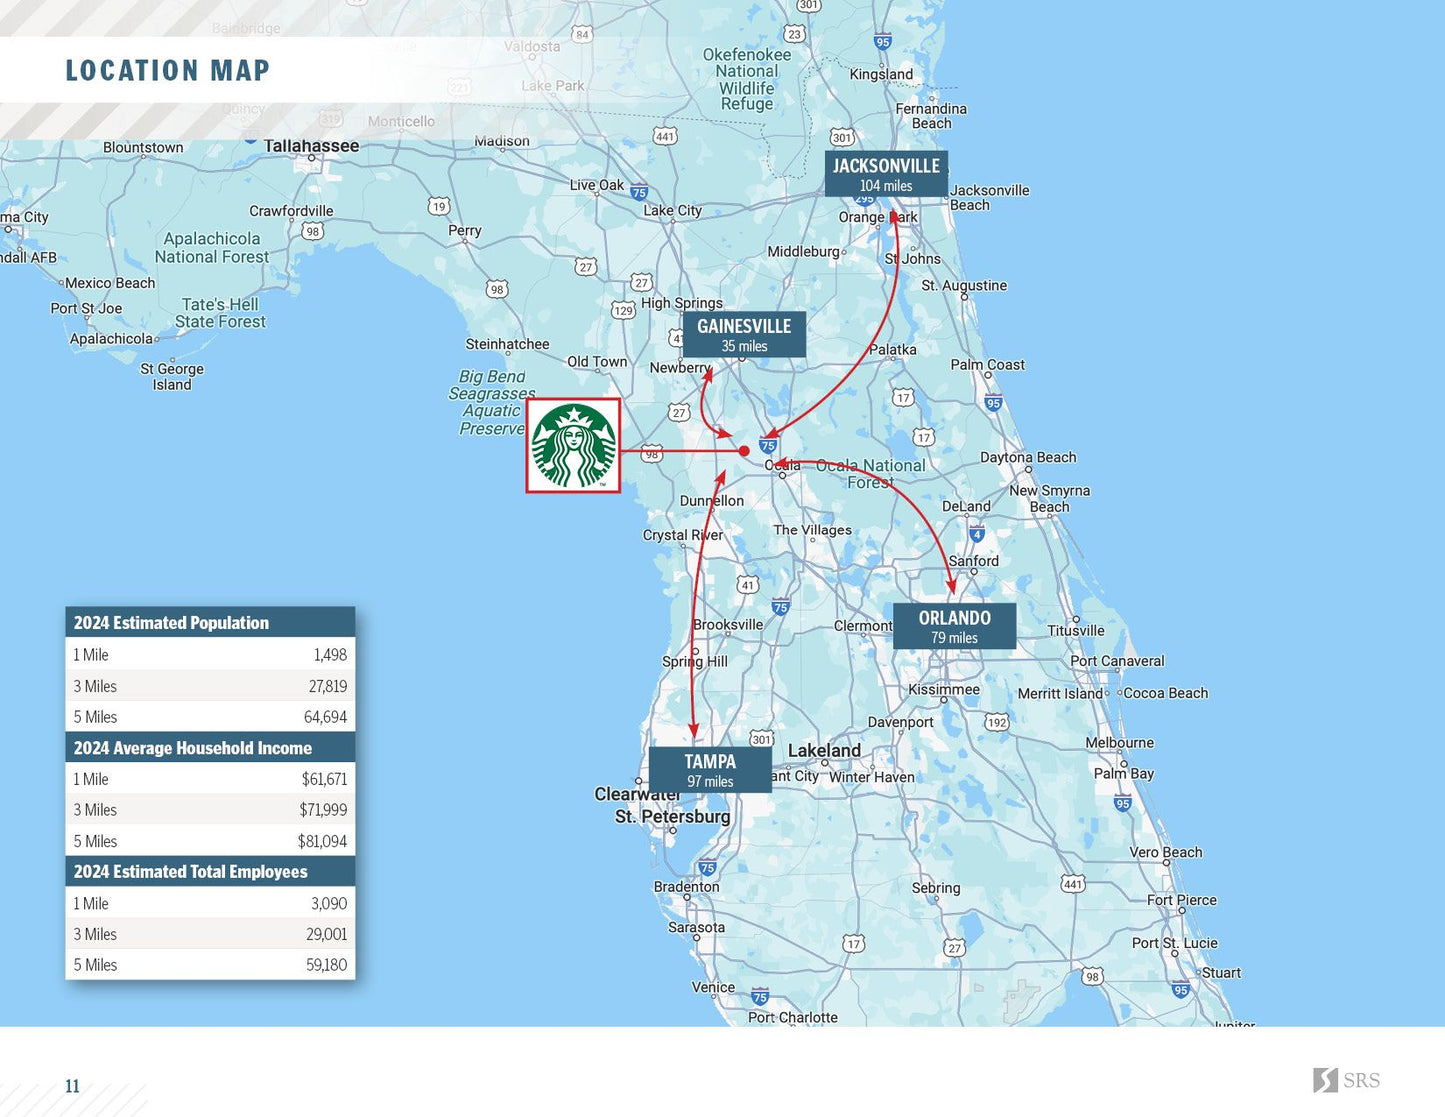
Task: Click the Dunnellon map label
Action: click(x=712, y=501)
